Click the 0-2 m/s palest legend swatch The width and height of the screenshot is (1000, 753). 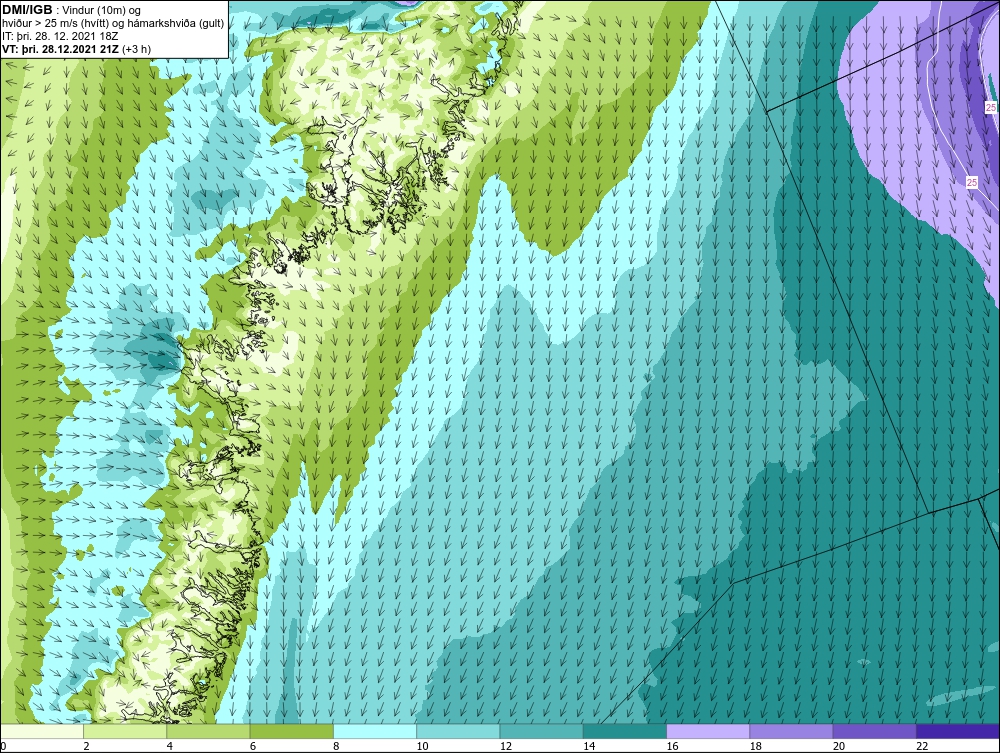(x=42, y=731)
